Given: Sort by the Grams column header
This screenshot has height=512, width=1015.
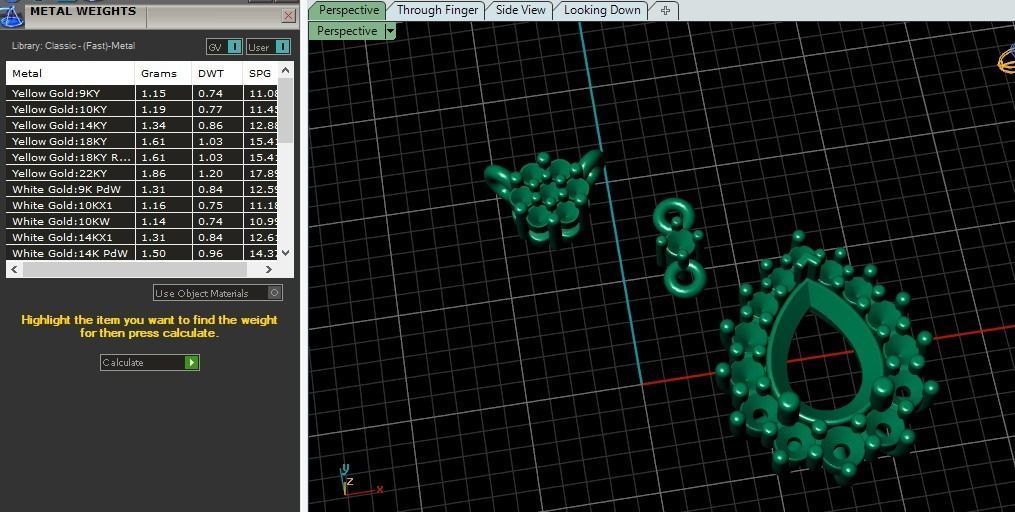Looking at the screenshot, I should tap(163, 73).
